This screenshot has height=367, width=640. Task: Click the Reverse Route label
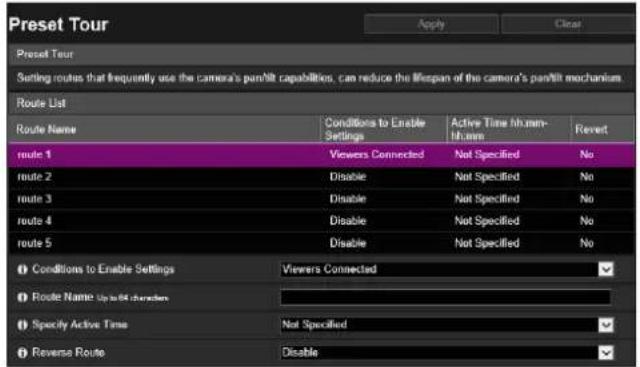click(69, 353)
